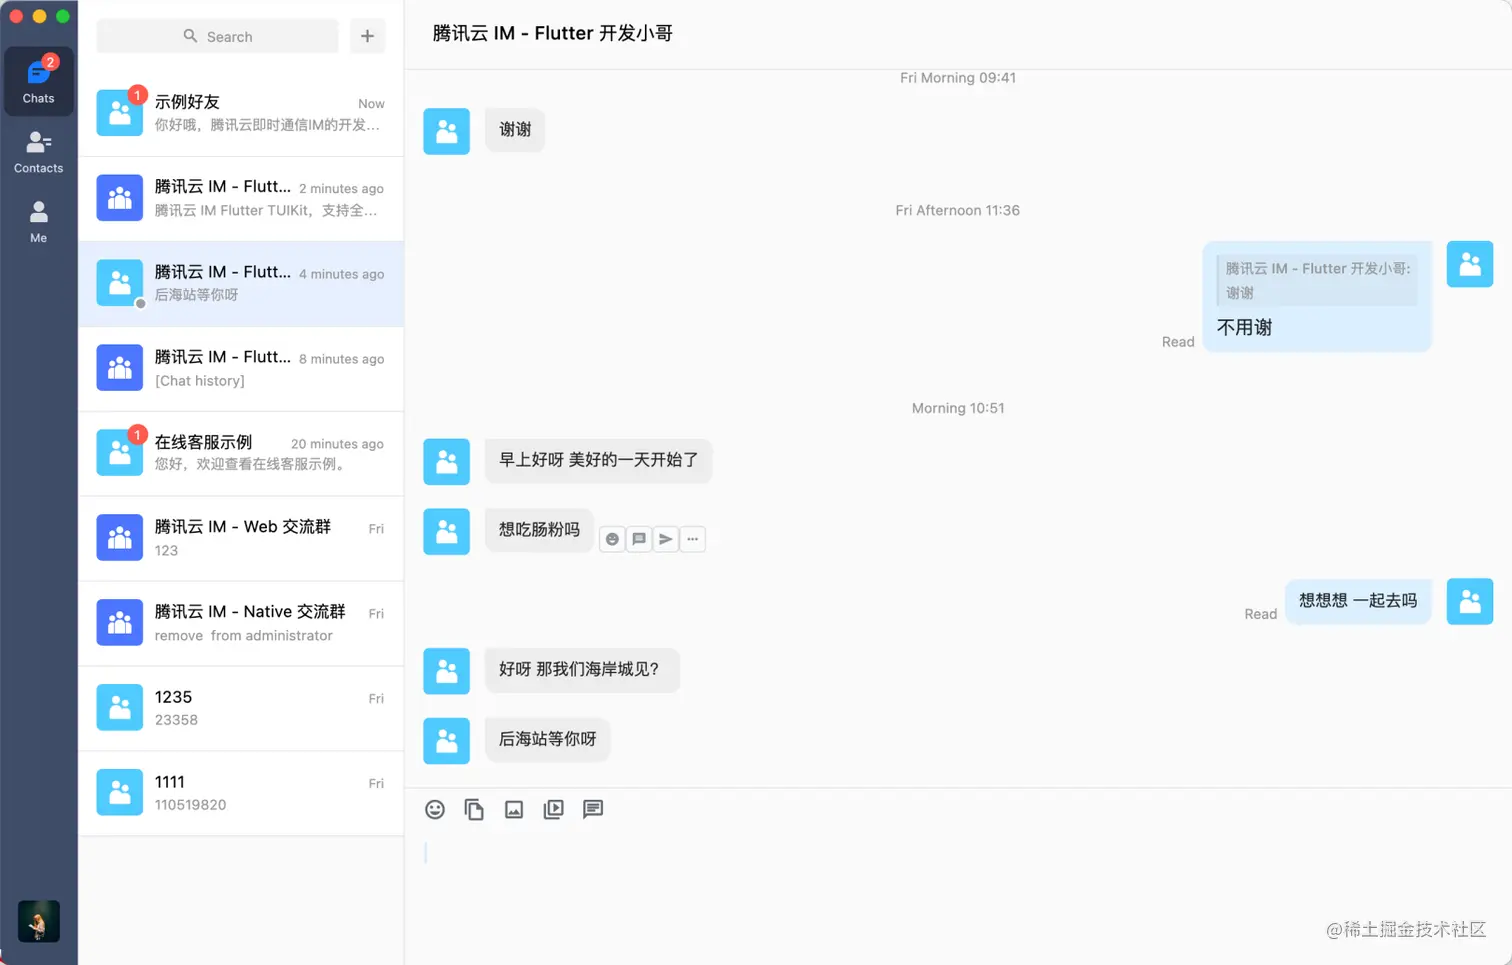Click the 好呀 那我们海岸城见？ message
Viewport: 1512px width, 965px height.
click(x=582, y=670)
